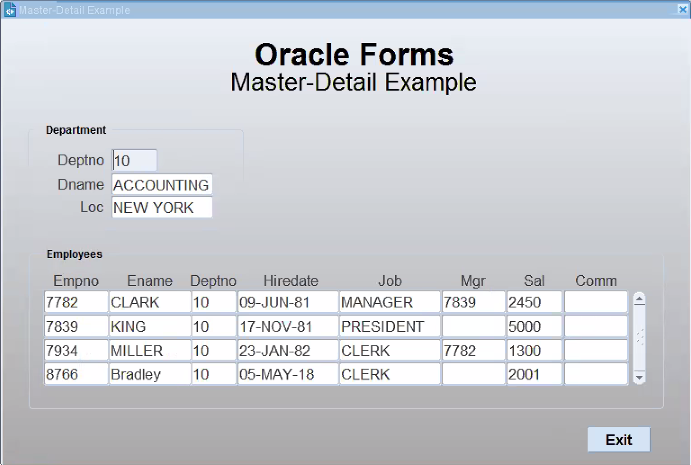
Task: Click empty Comm cell in Bradley row
Action: point(596,374)
